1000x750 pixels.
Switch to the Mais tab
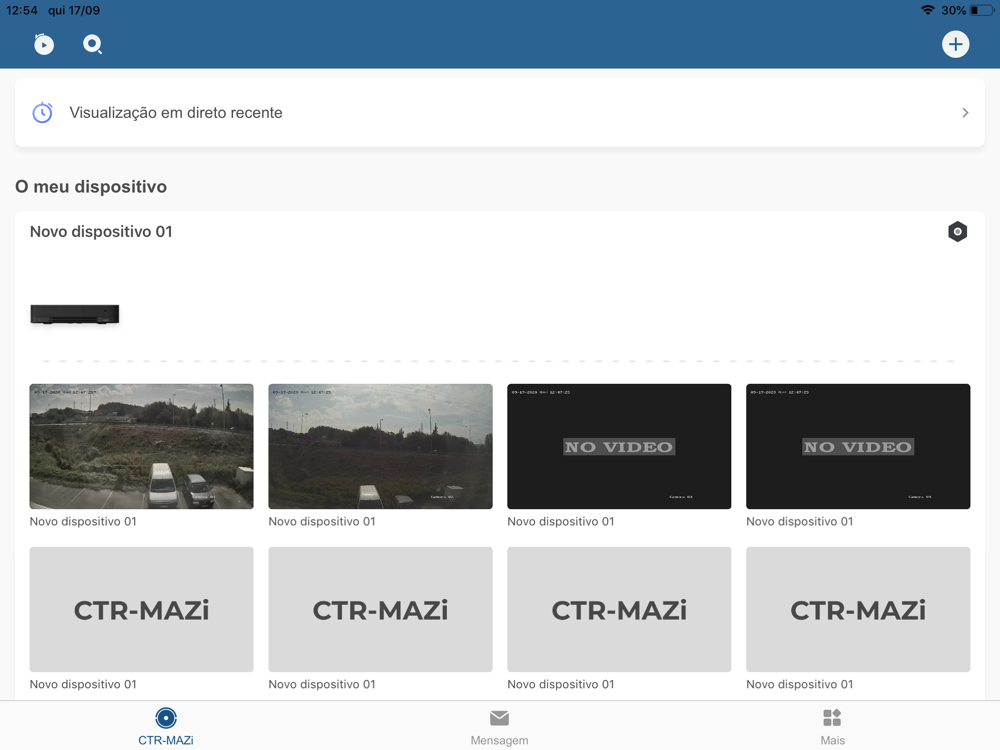click(832, 726)
